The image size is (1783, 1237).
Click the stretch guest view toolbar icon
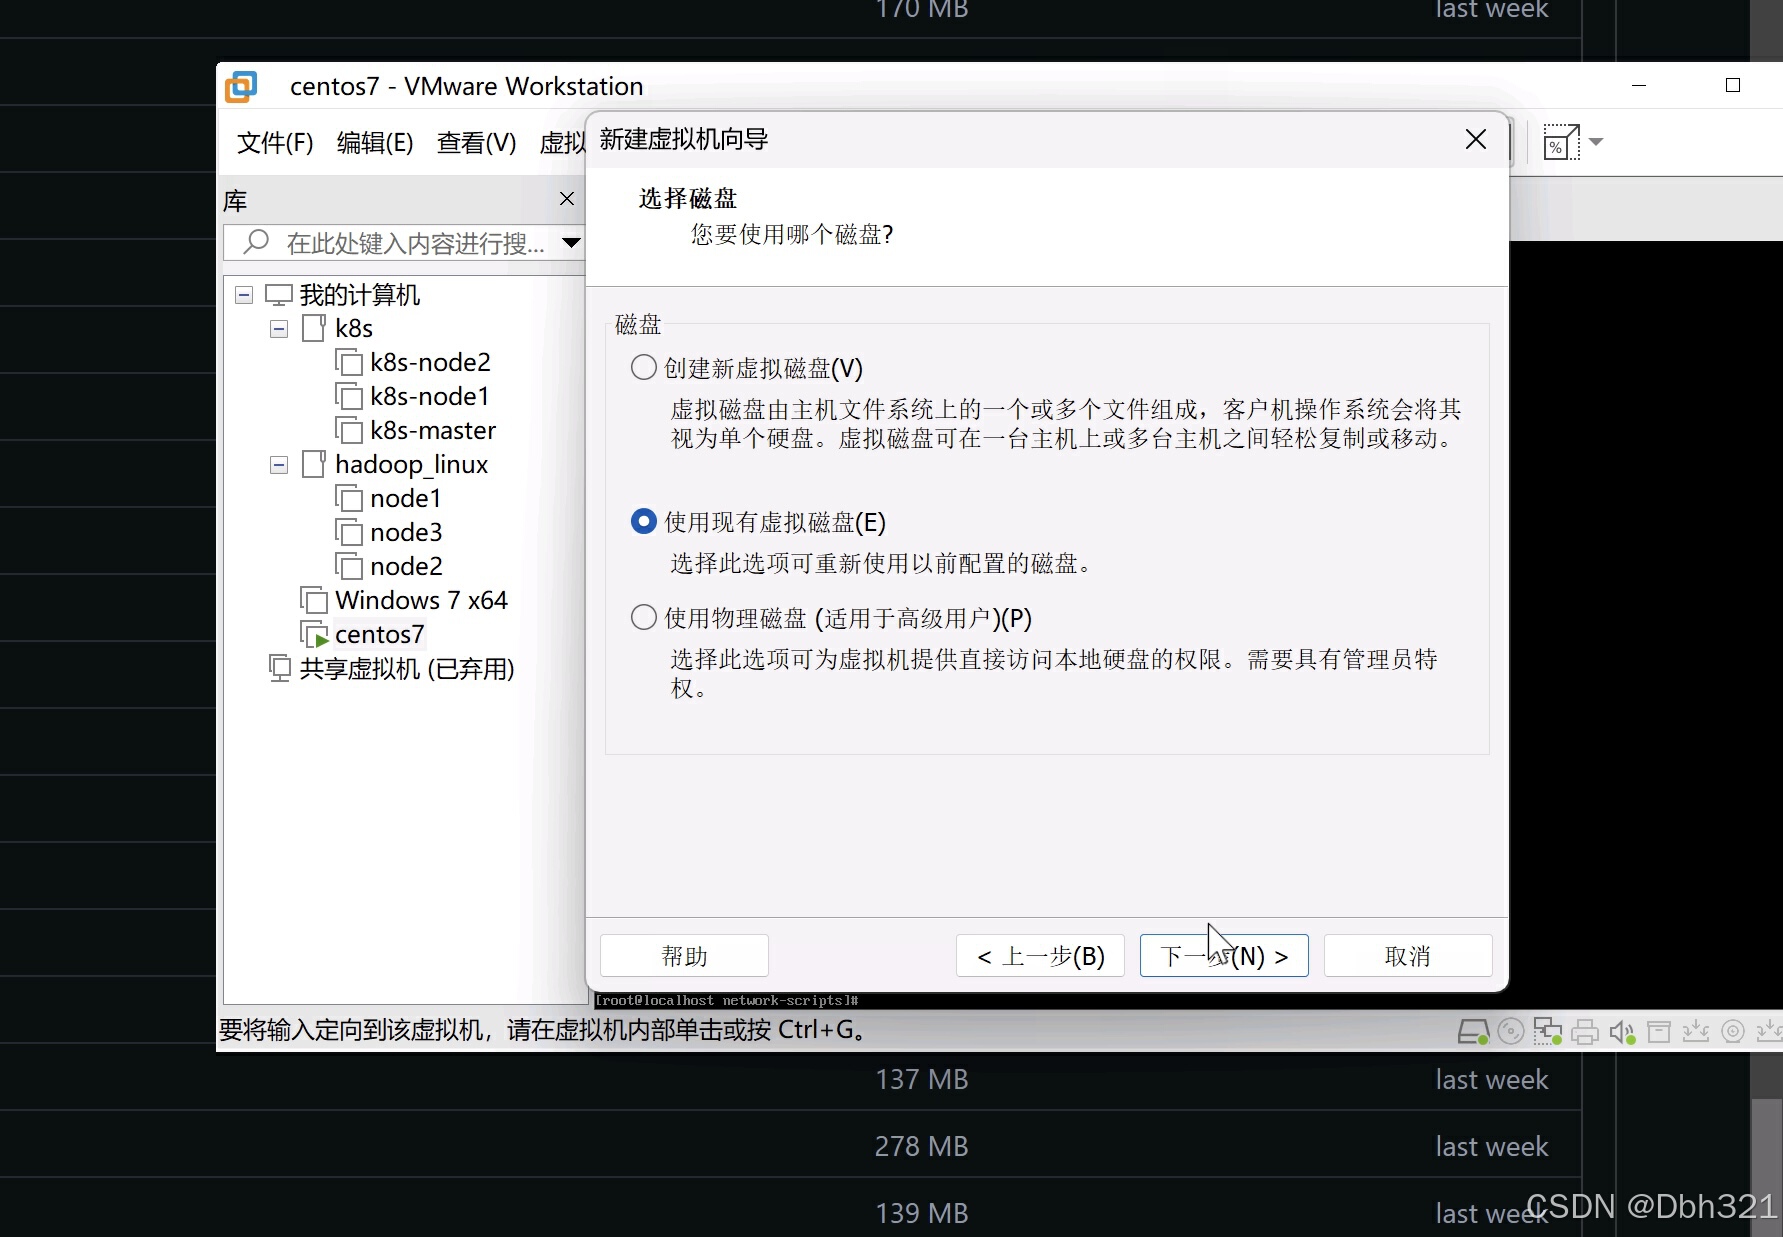(x=1560, y=142)
